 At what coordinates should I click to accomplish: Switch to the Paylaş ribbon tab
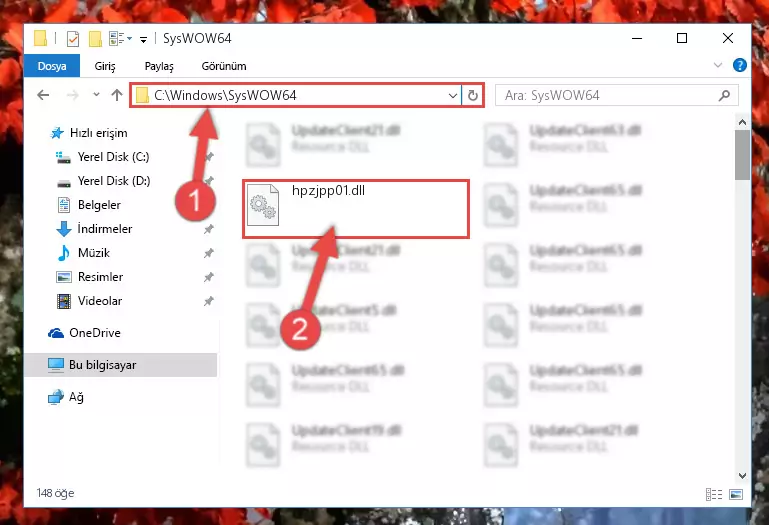click(x=159, y=66)
